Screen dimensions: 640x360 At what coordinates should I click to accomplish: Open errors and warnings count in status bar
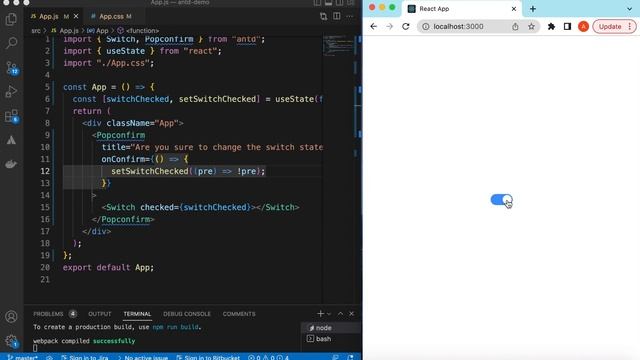click(268, 357)
